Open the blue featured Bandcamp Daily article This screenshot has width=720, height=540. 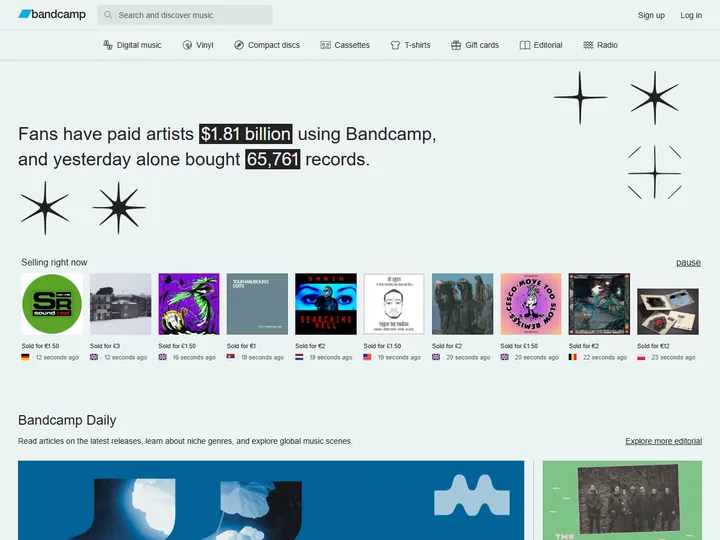271,501
